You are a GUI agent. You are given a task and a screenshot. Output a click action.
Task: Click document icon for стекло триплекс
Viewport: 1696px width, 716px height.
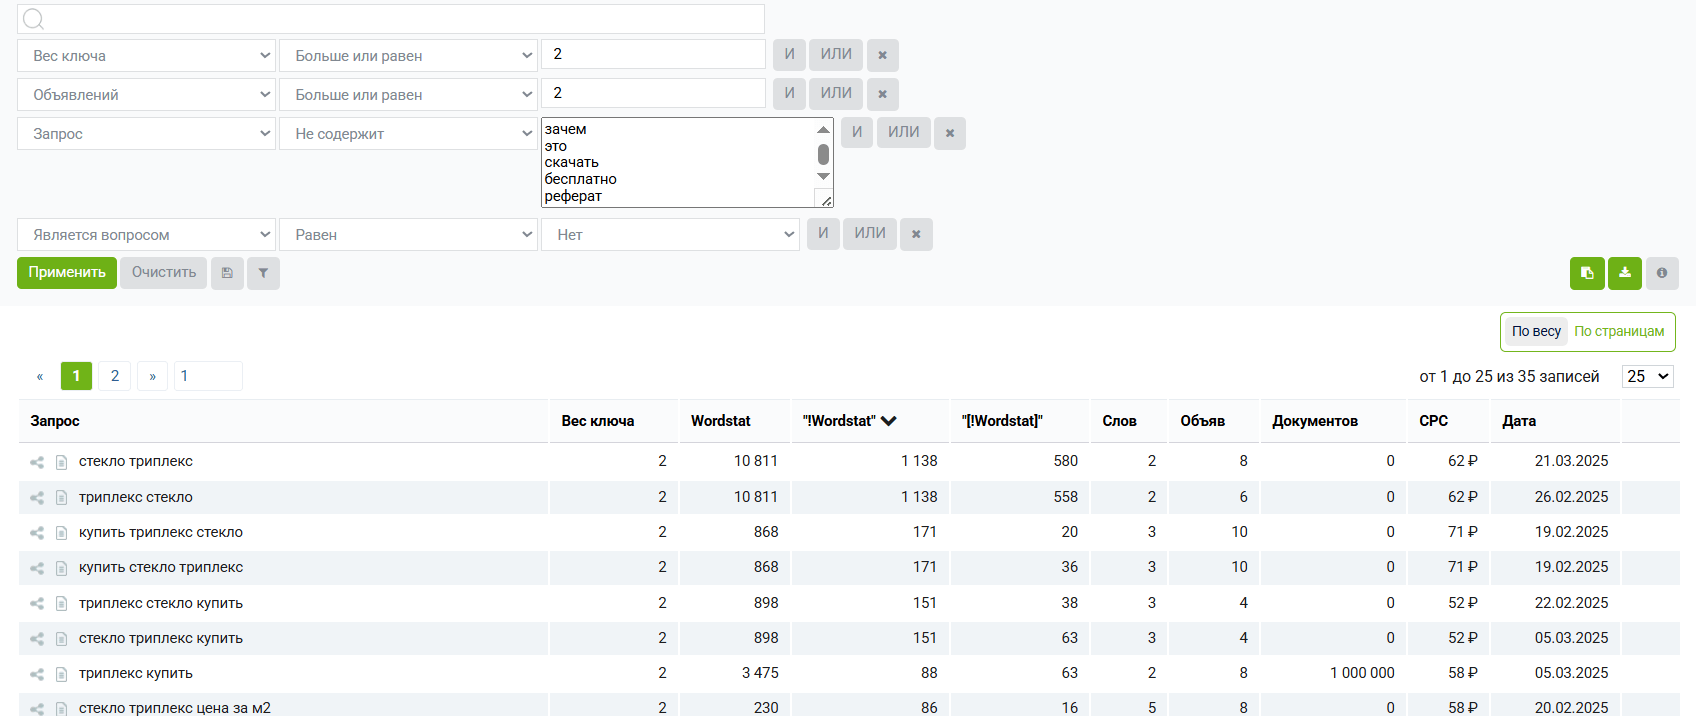(61, 462)
